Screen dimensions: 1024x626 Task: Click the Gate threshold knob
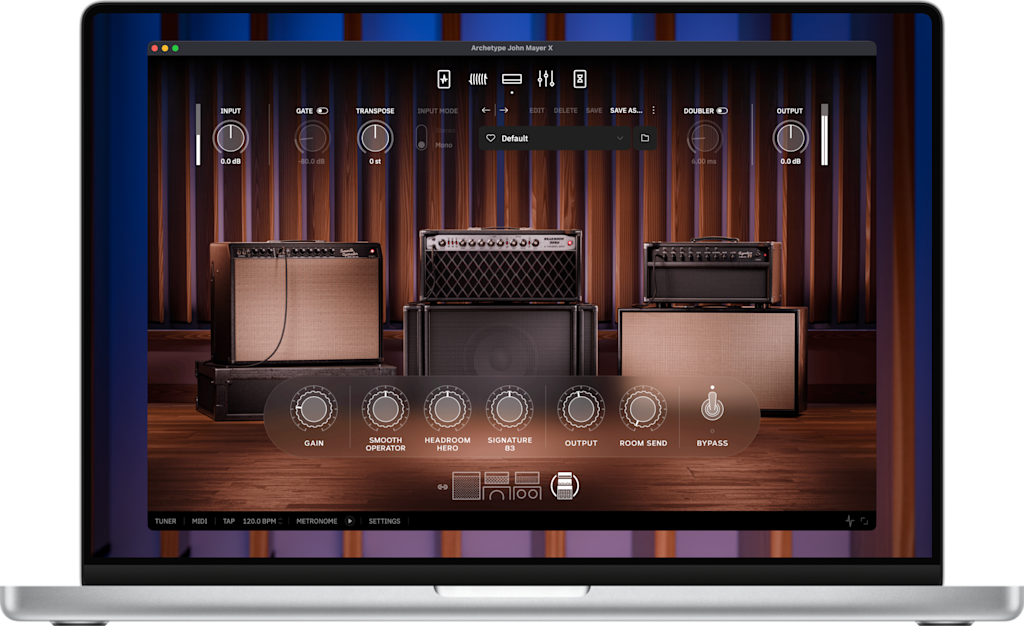(312, 138)
